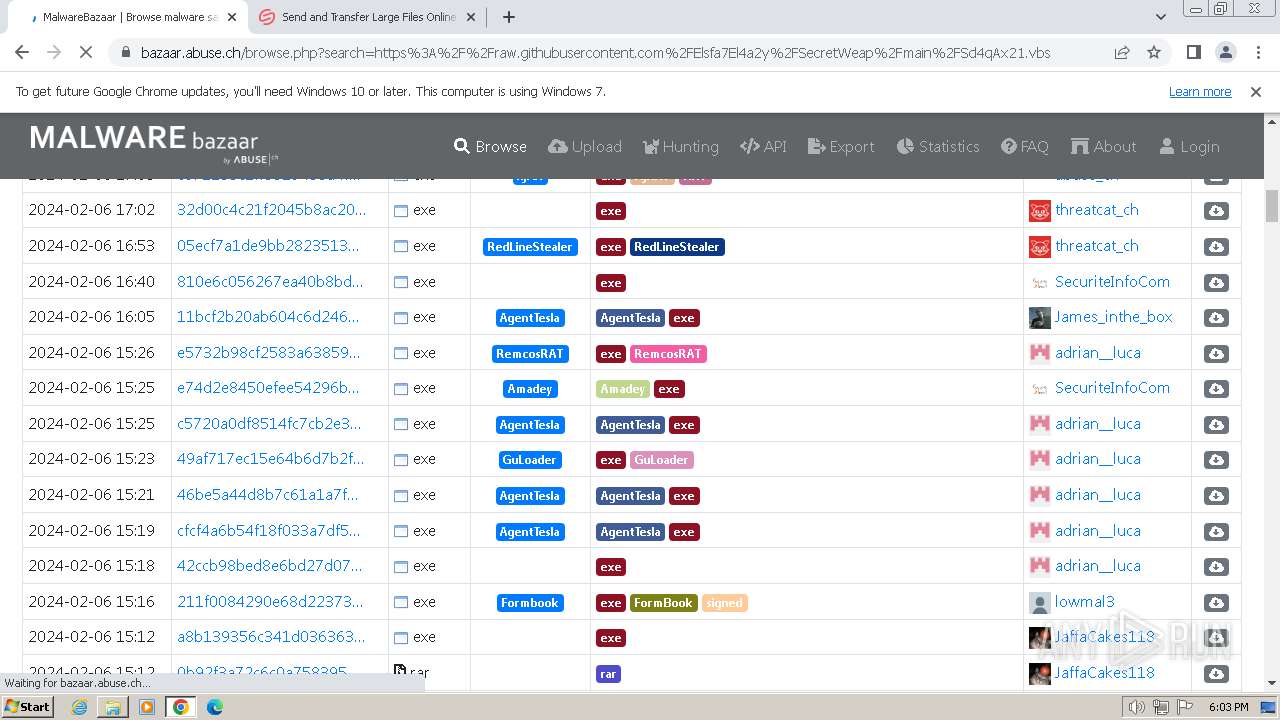Stop page loading with the X button
The width and height of the screenshot is (1280, 720).
[86, 52]
